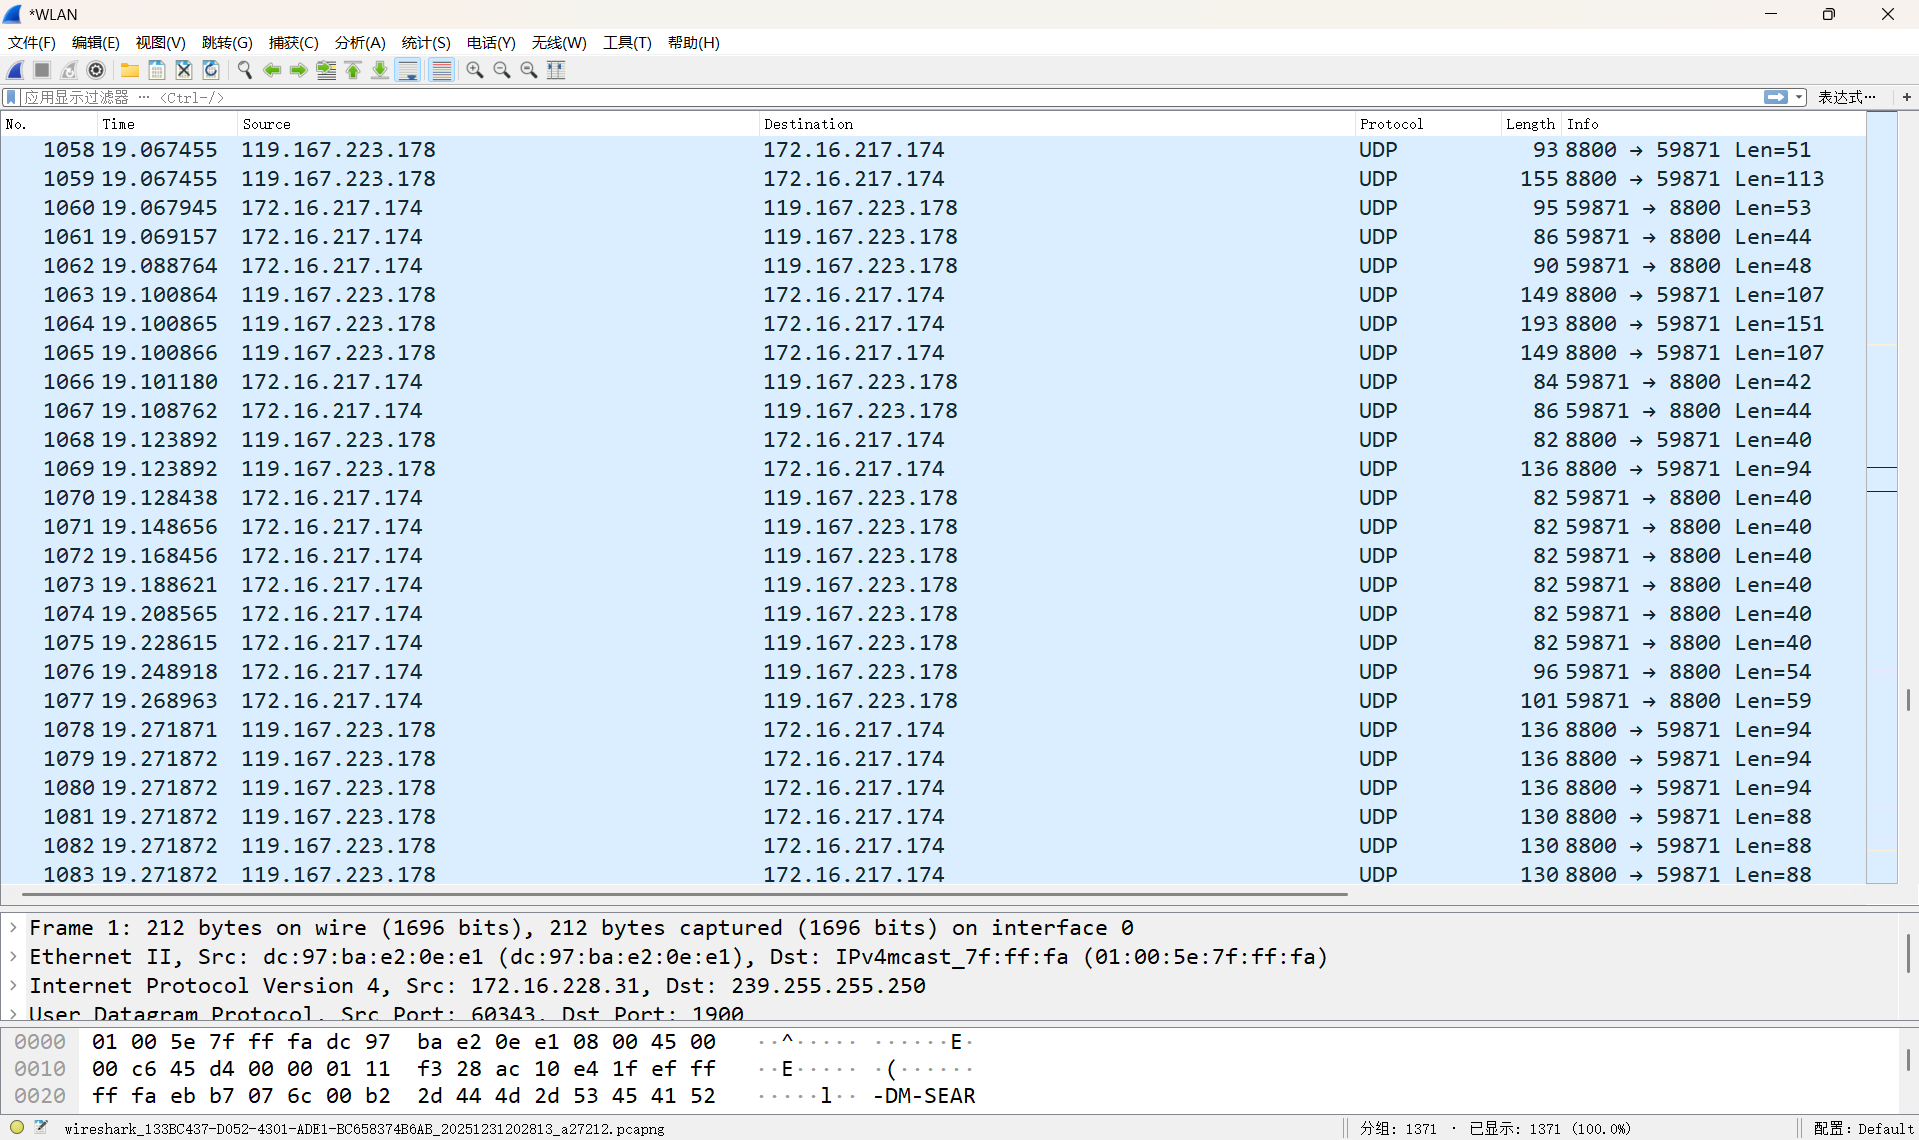Open 无线(W) menu
This screenshot has height=1140, width=1919.
point(558,42)
